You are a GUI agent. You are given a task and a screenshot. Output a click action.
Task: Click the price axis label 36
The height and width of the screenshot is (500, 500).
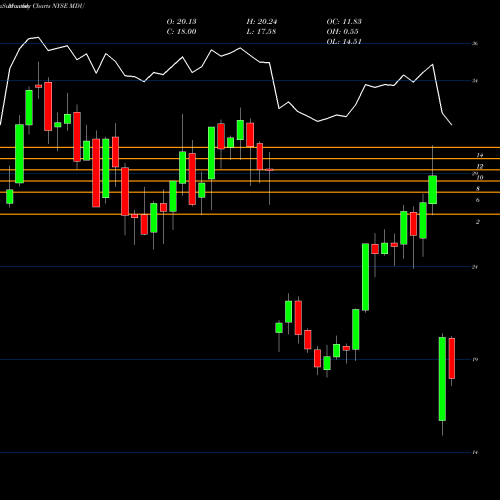[x=475, y=44]
